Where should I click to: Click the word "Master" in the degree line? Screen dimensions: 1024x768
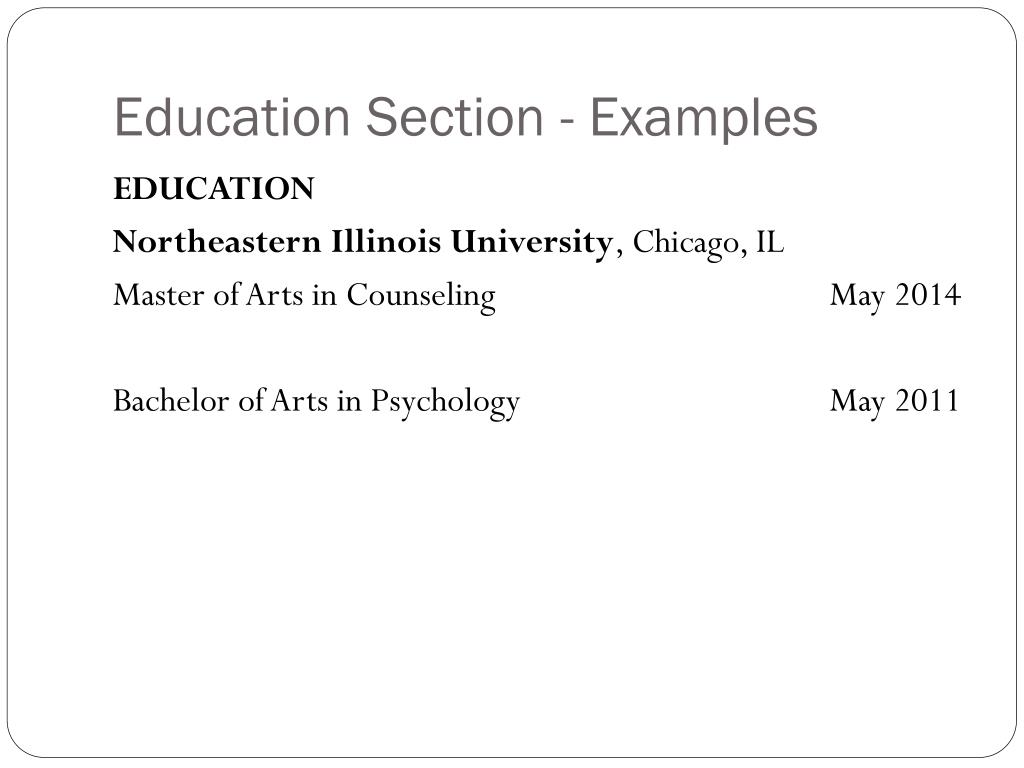[159, 295]
